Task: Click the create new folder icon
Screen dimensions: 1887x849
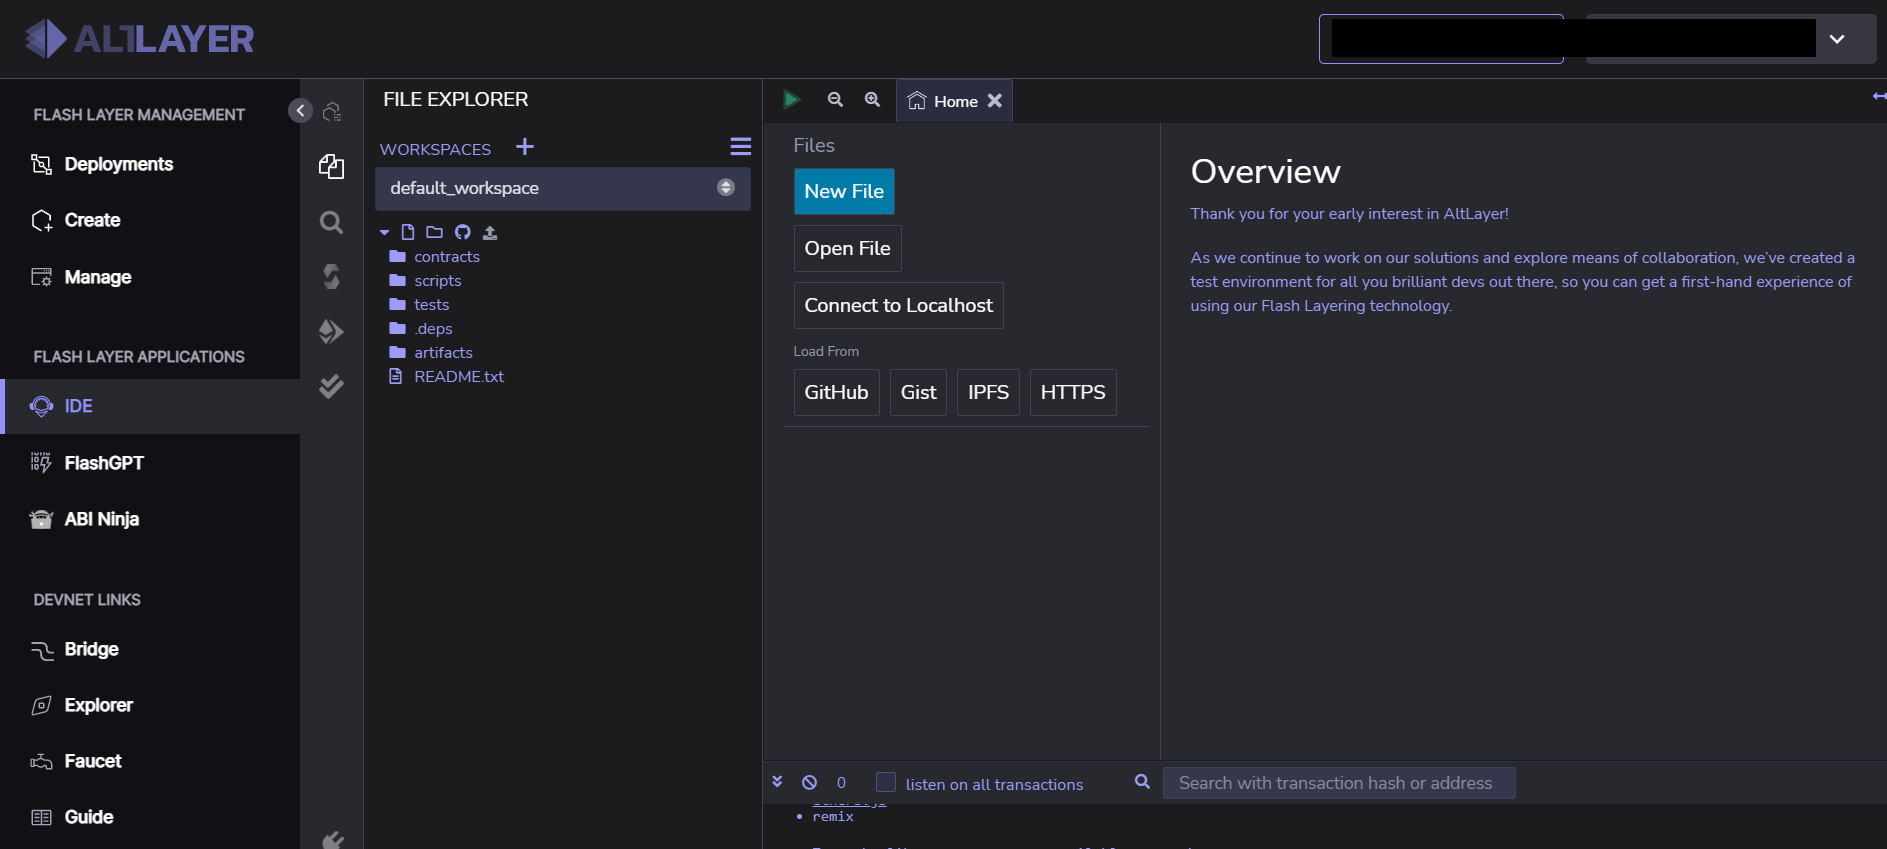Action: pos(434,232)
